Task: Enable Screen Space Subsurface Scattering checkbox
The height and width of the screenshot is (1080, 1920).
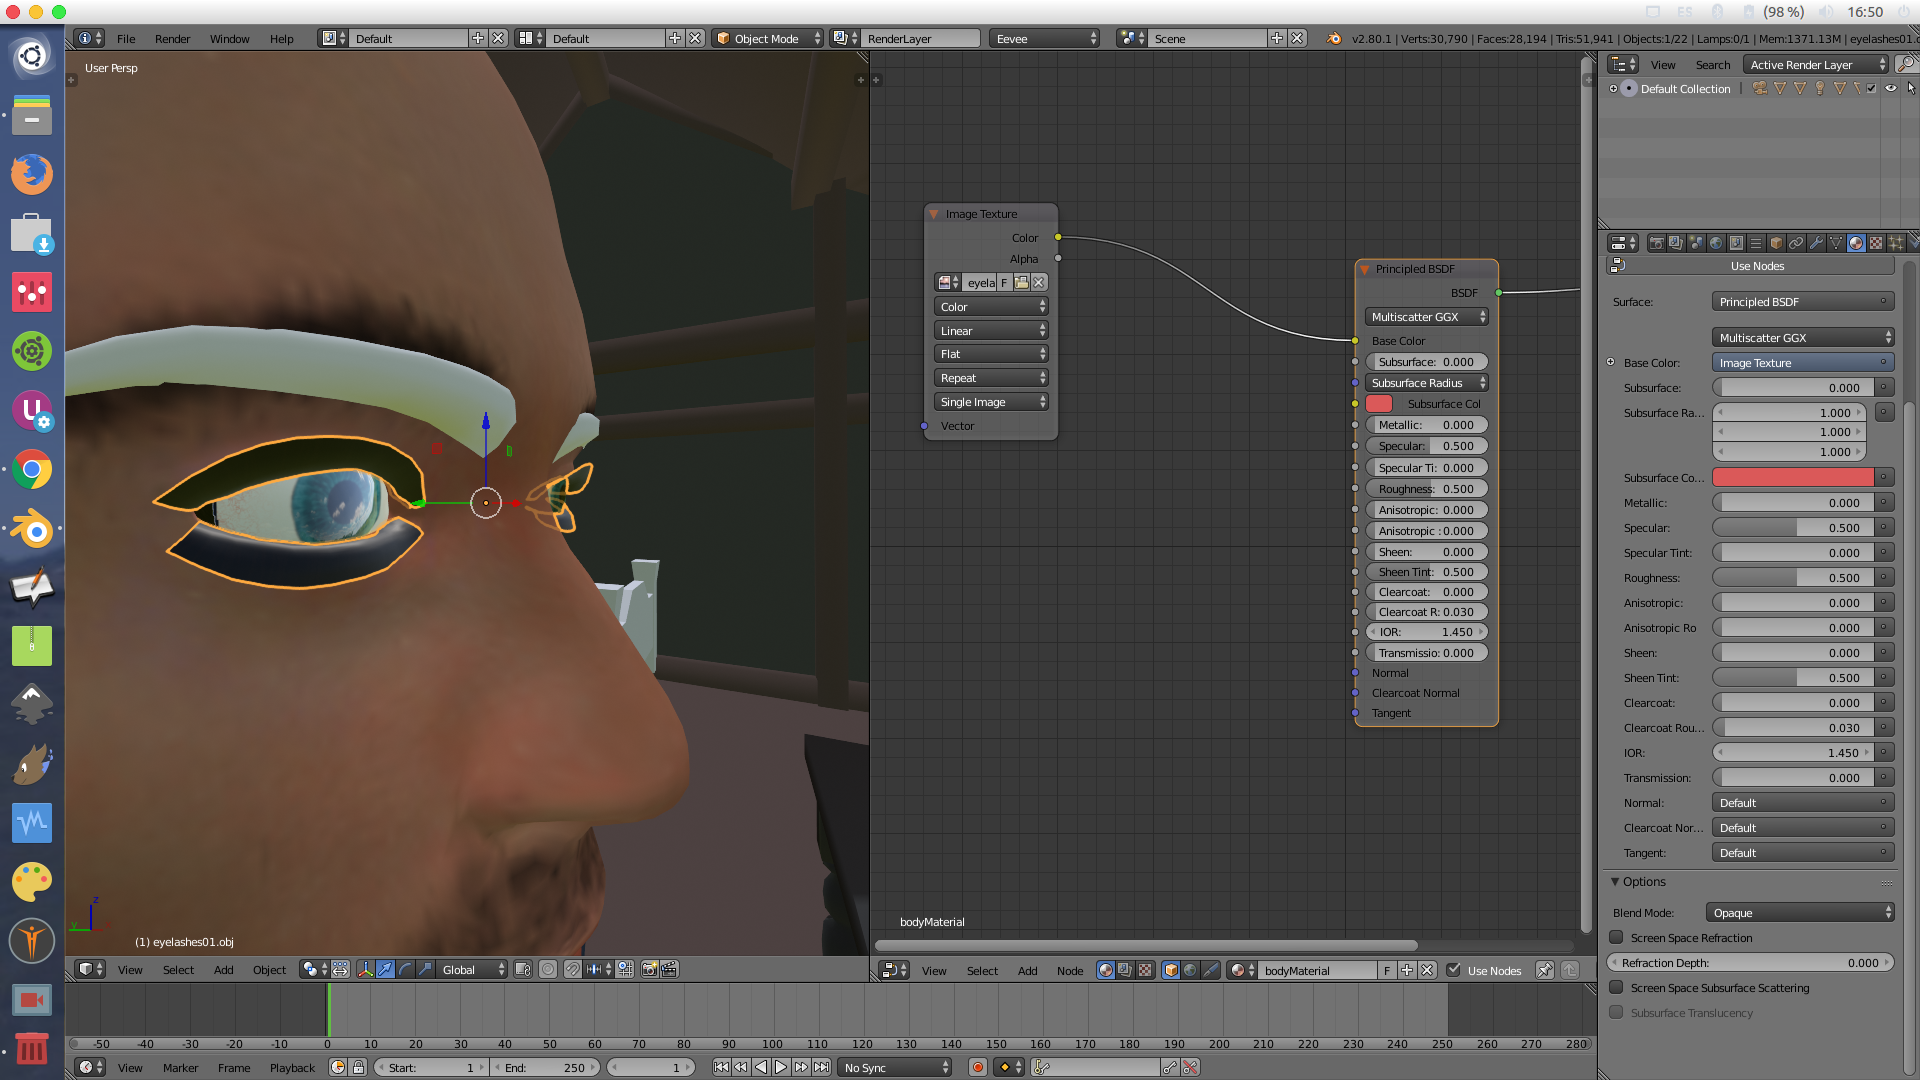Action: pyautogui.click(x=1616, y=988)
